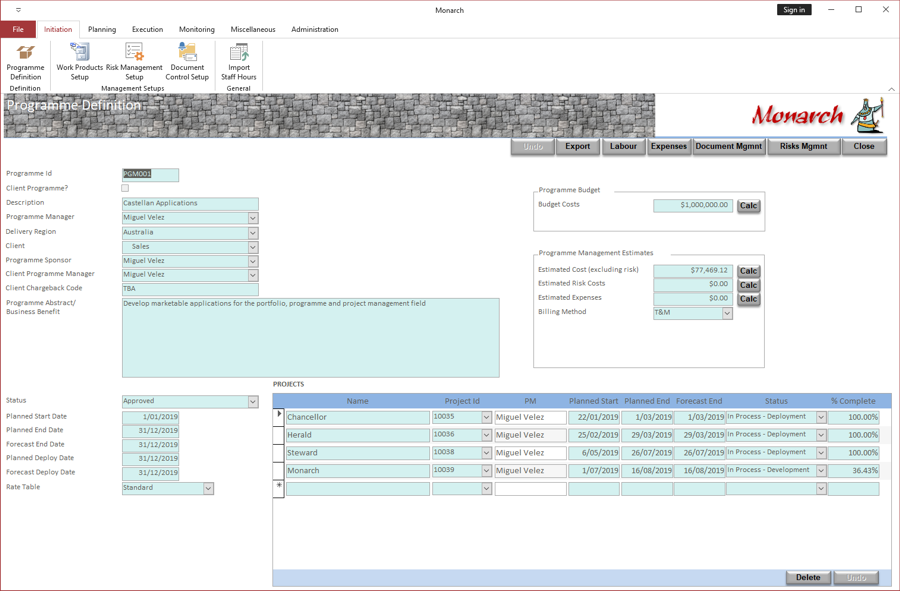The height and width of the screenshot is (591, 900).
Task: Select the Planned Start Date field
Action: [150, 417]
